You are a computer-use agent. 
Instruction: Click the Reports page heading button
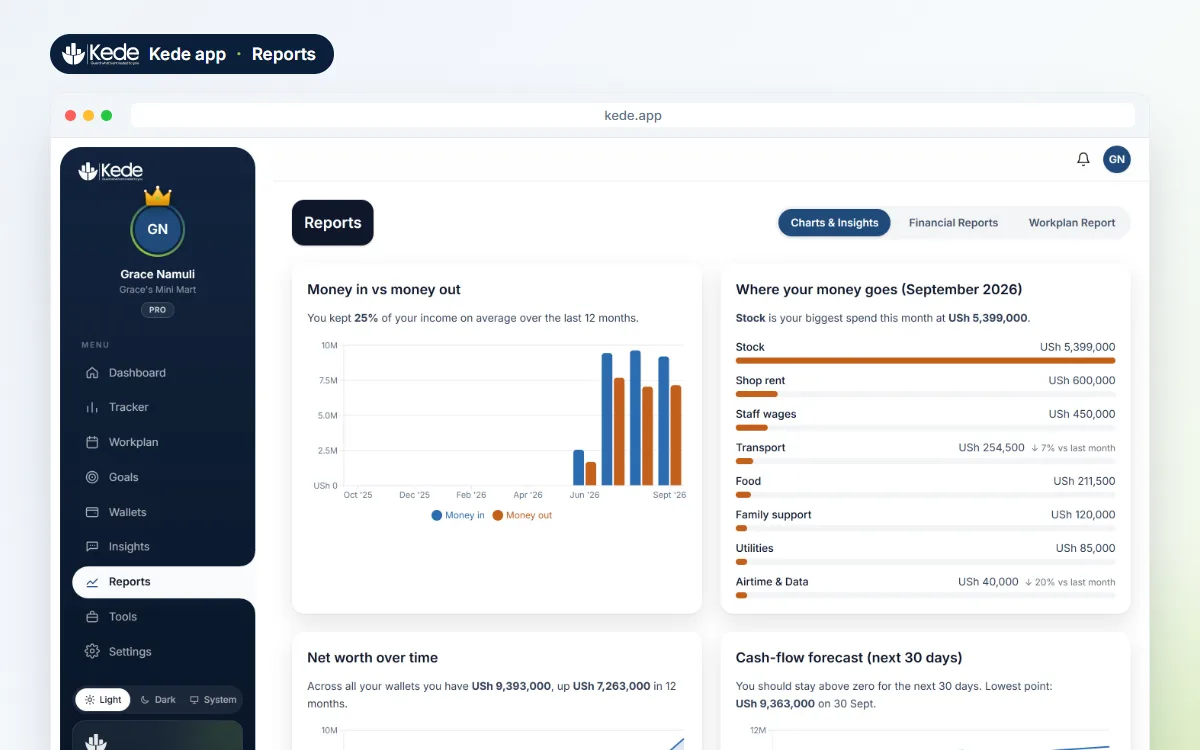click(x=333, y=223)
